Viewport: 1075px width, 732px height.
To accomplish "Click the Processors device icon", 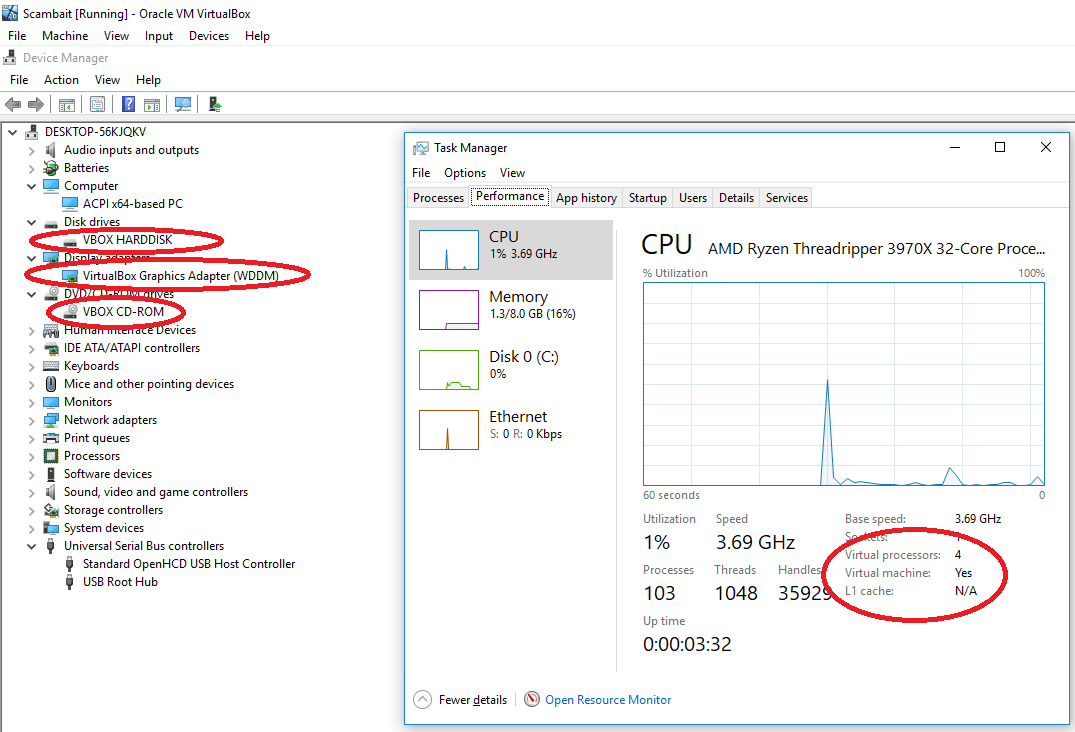I will pyautogui.click(x=51, y=456).
